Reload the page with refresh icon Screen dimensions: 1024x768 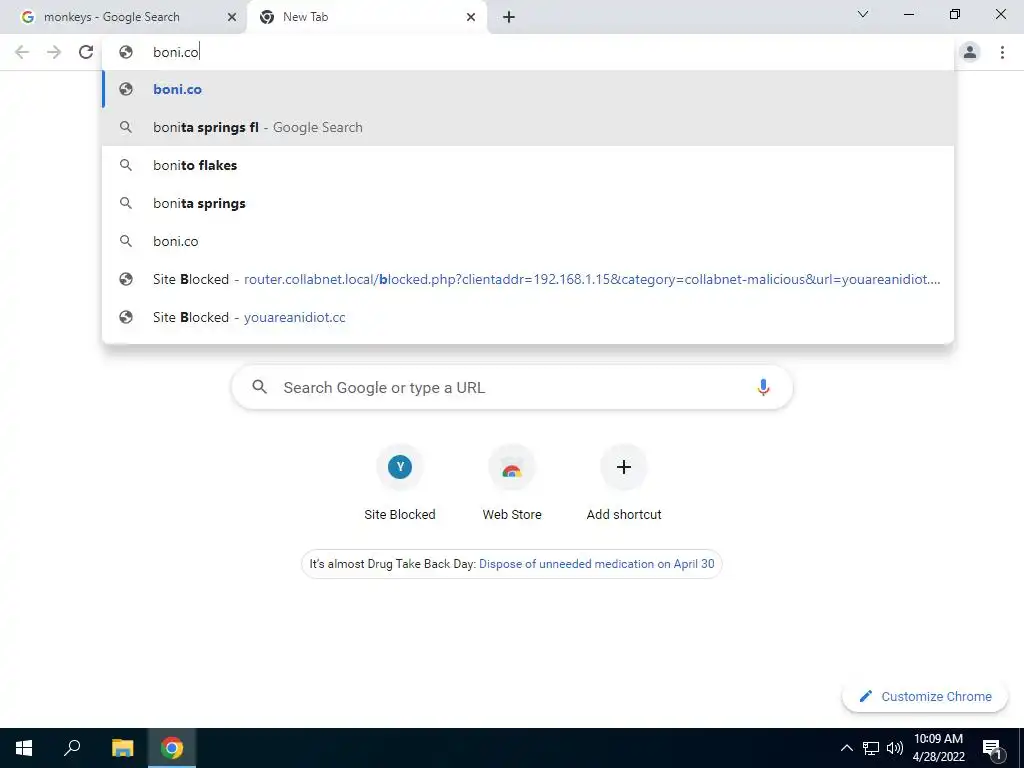click(86, 52)
